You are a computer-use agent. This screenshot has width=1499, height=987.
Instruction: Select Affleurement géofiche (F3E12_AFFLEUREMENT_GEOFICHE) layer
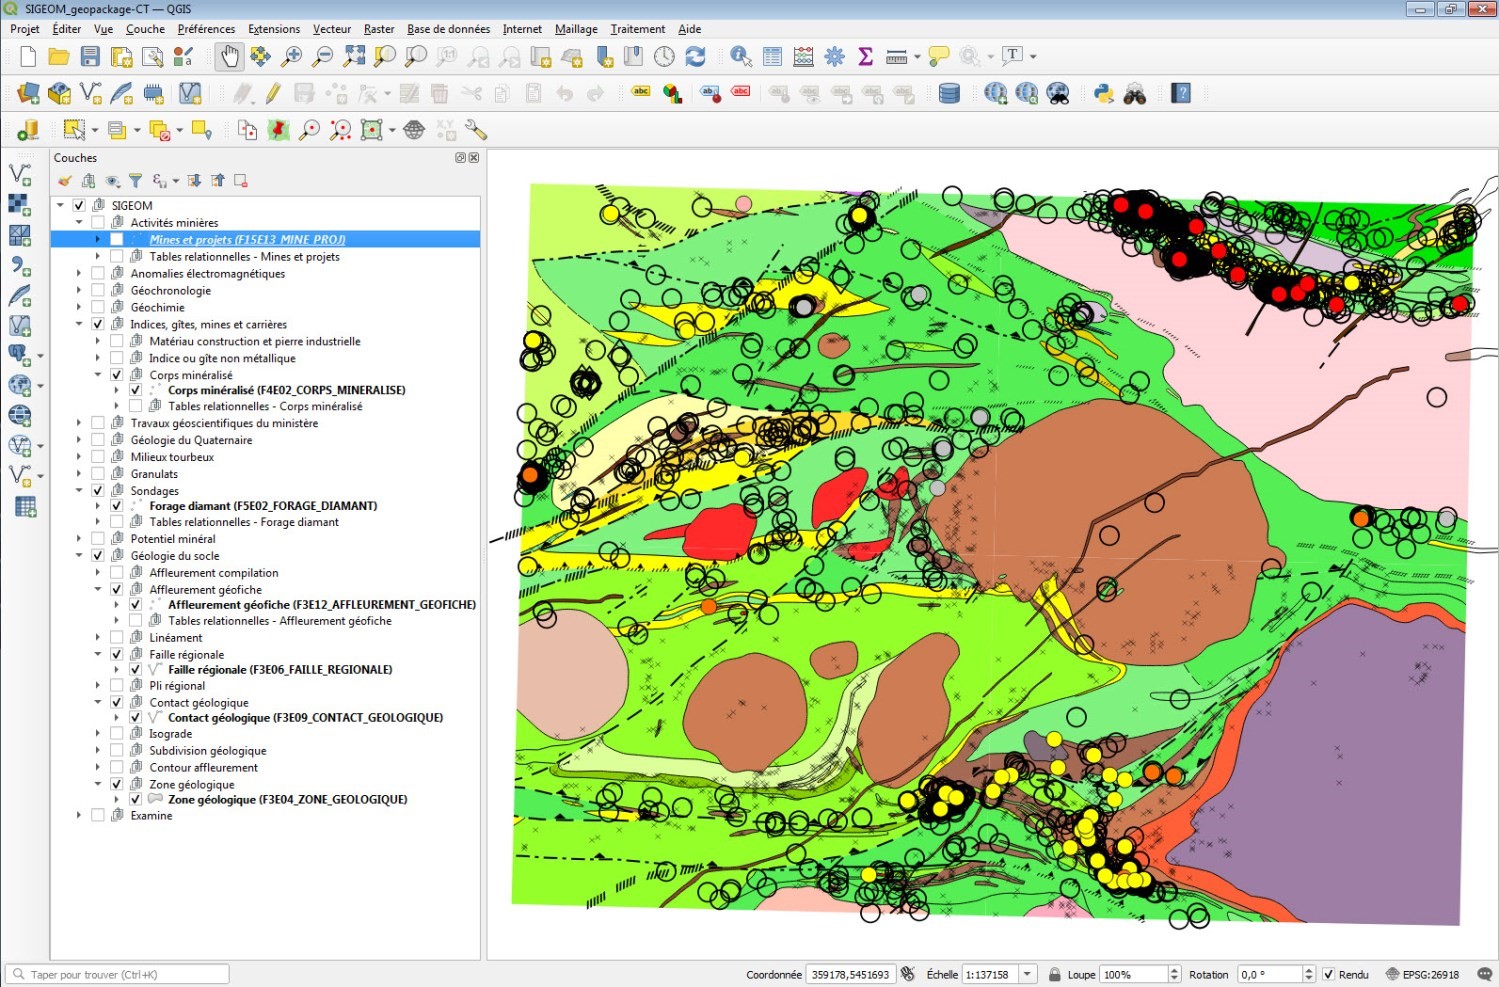coord(322,604)
